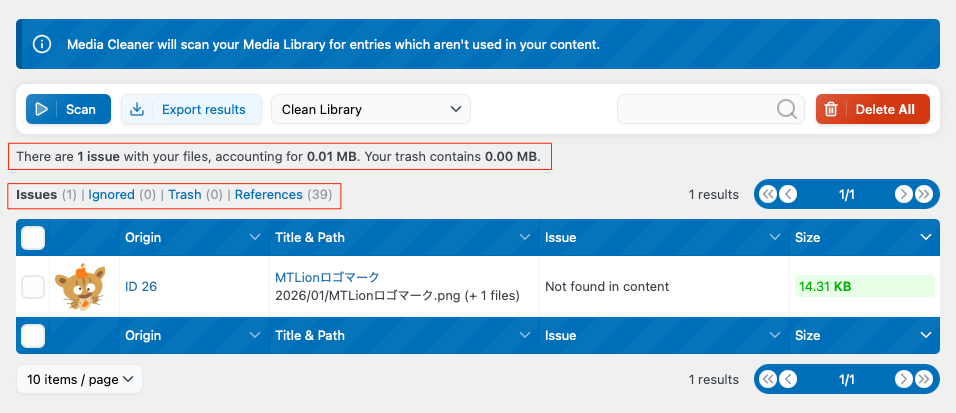Select the checkbox for ID 26 row
Screen dimensions: 956x413
coord(33,286)
